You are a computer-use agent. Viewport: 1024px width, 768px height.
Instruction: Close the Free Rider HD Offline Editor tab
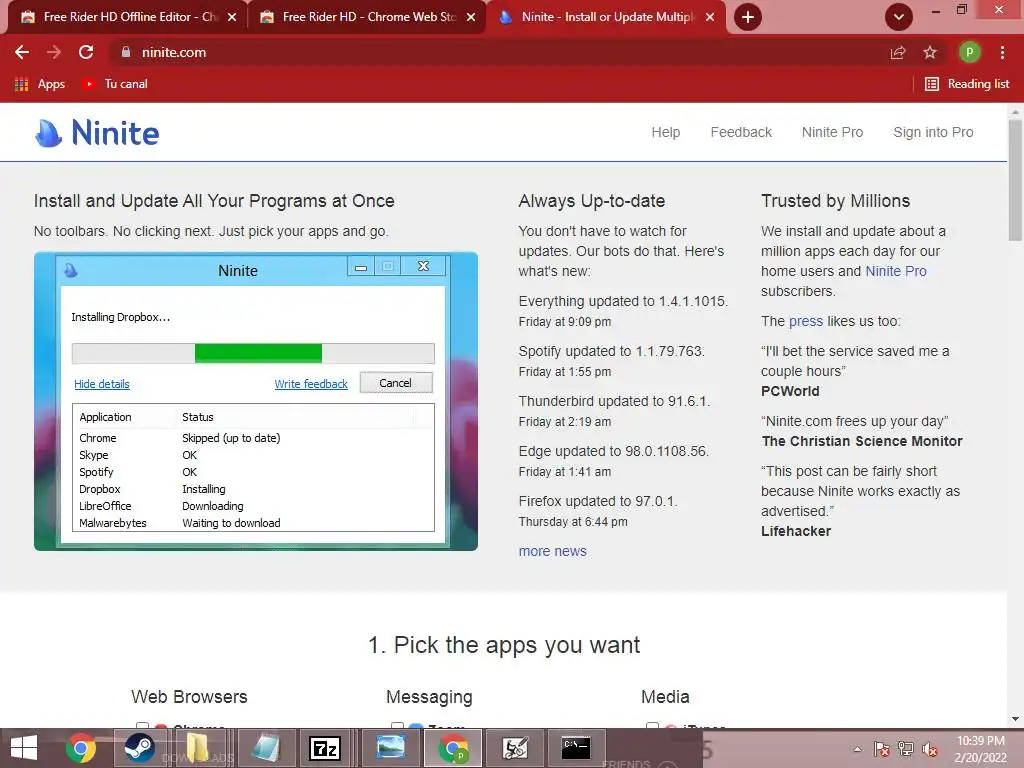tap(232, 17)
